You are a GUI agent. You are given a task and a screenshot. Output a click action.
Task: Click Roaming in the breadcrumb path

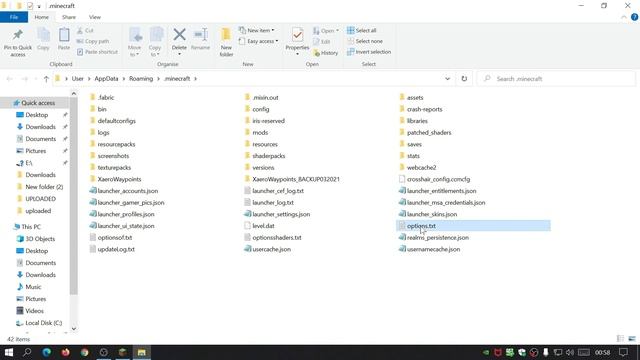[141, 79]
